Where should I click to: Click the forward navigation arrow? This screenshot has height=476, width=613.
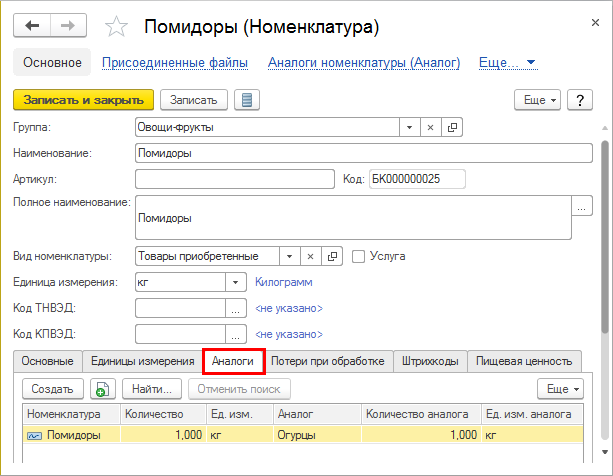[x=69, y=25]
